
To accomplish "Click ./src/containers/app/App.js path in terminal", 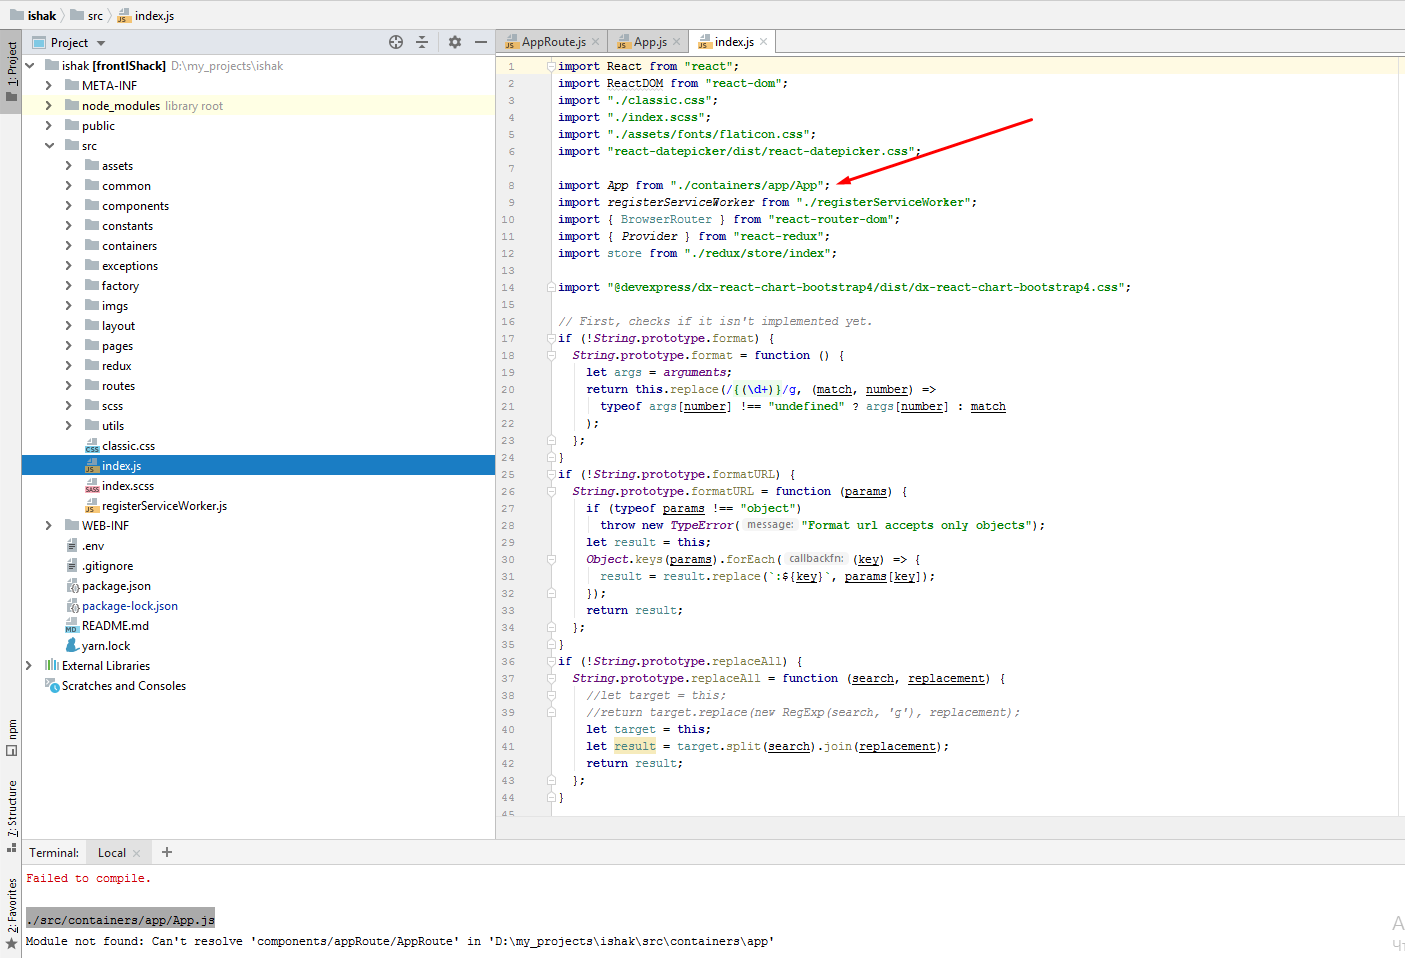I will click(120, 920).
